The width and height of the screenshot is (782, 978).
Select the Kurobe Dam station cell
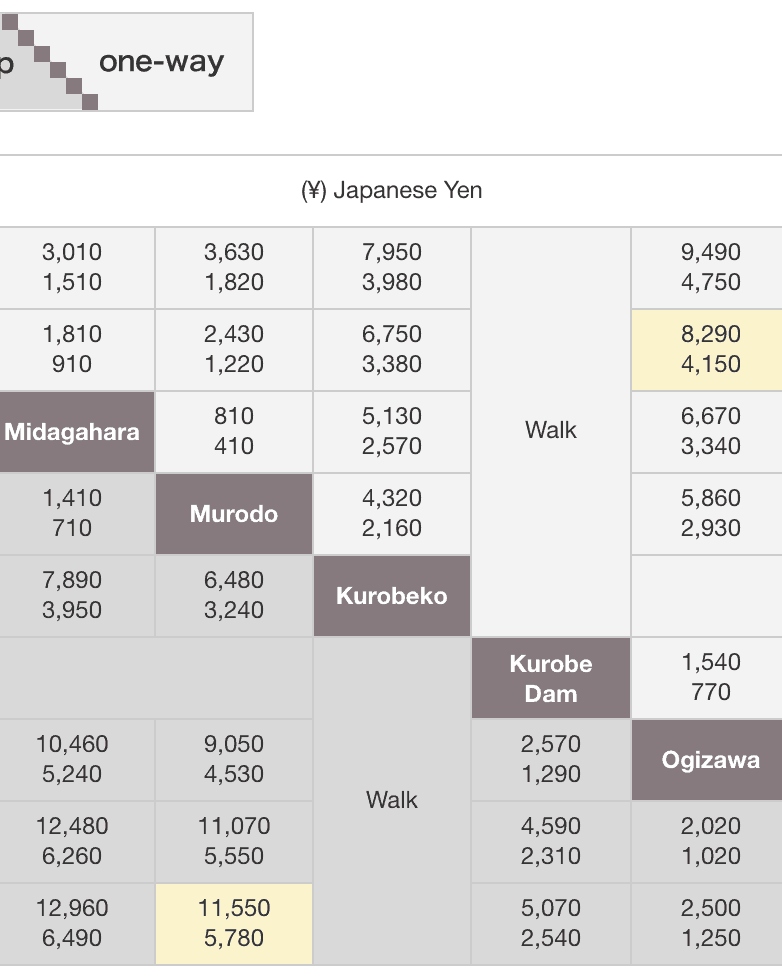pyautogui.click(x=551, y=678)
